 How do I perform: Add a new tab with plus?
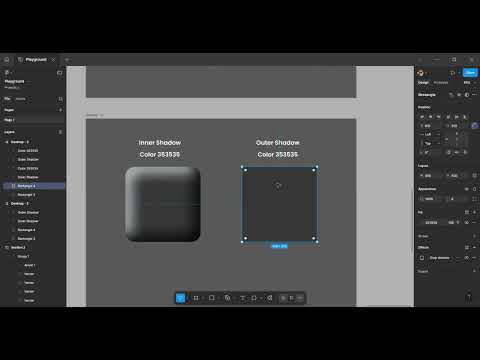(67, 60)
